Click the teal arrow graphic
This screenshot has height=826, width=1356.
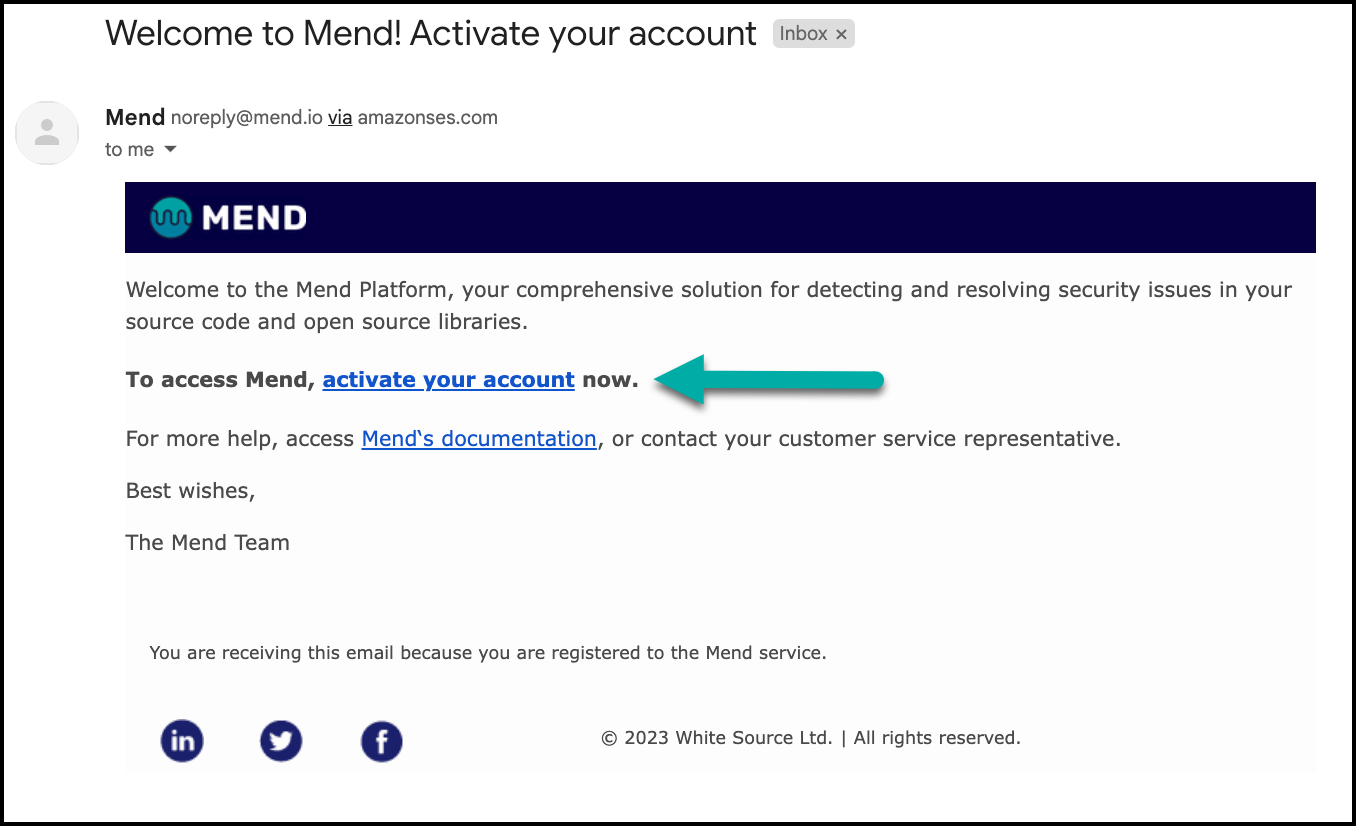point(770,380)
